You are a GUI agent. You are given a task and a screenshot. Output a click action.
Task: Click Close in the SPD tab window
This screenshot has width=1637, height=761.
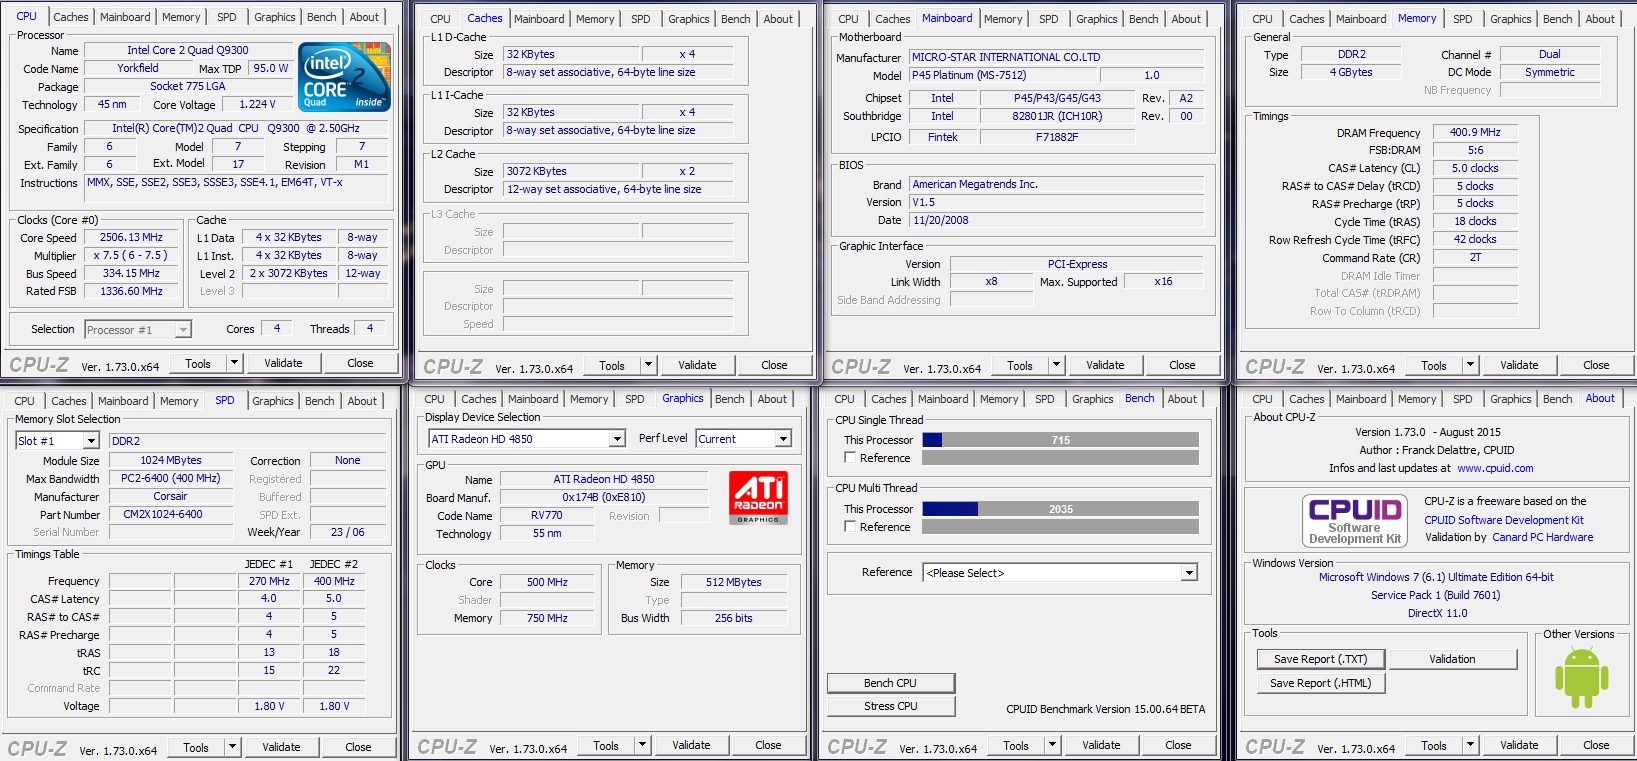click(358, 747)
